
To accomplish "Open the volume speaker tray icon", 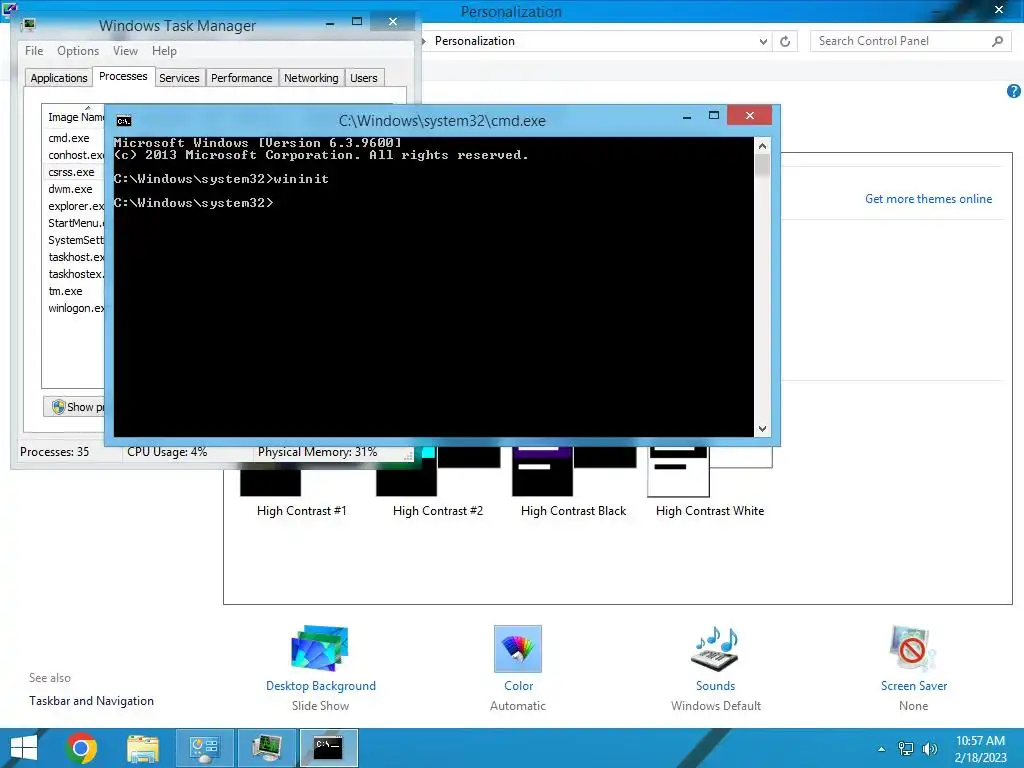I will coord(930,749).
